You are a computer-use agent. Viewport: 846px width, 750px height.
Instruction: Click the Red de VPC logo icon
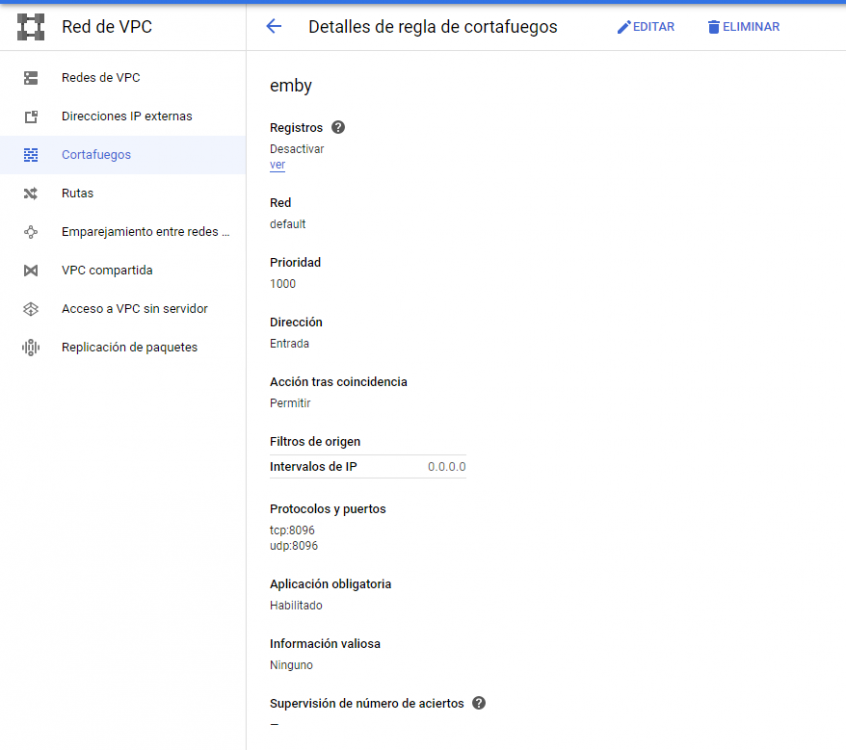31,26
